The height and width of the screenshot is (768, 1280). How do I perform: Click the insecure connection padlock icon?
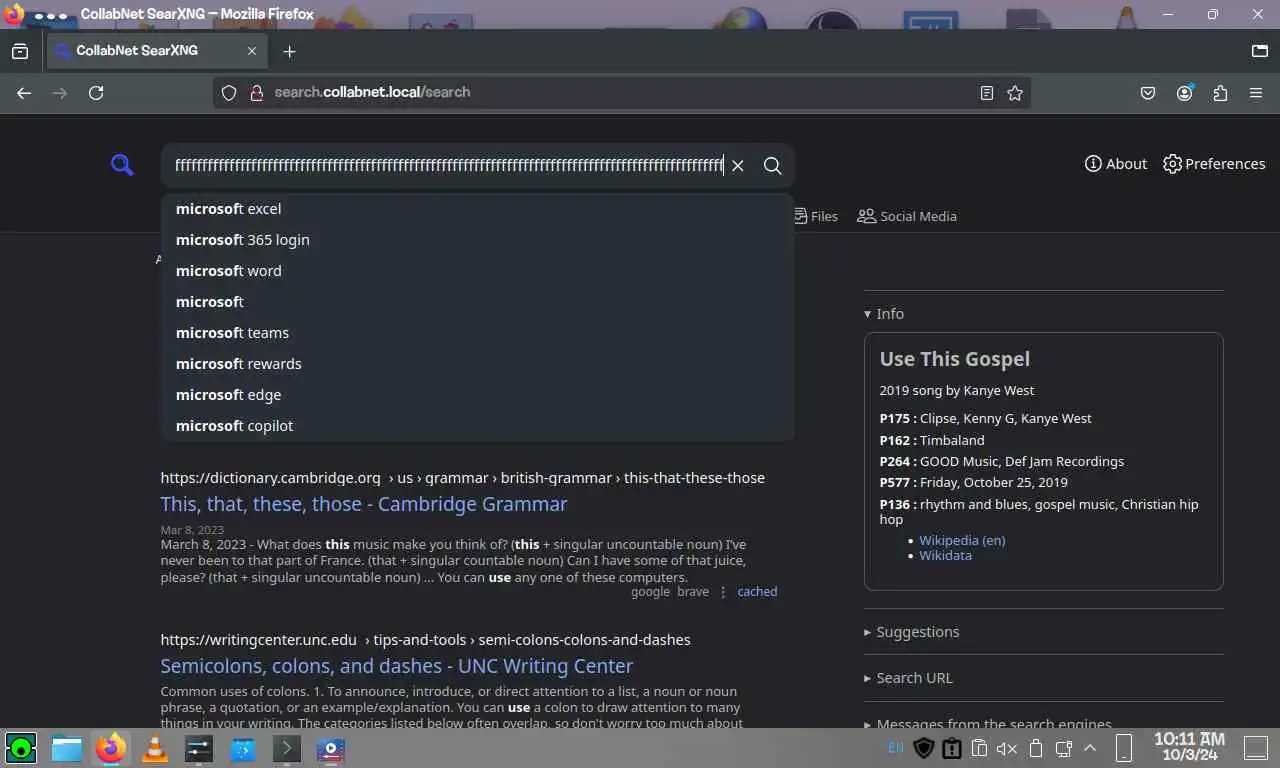(x=256, y=93)
